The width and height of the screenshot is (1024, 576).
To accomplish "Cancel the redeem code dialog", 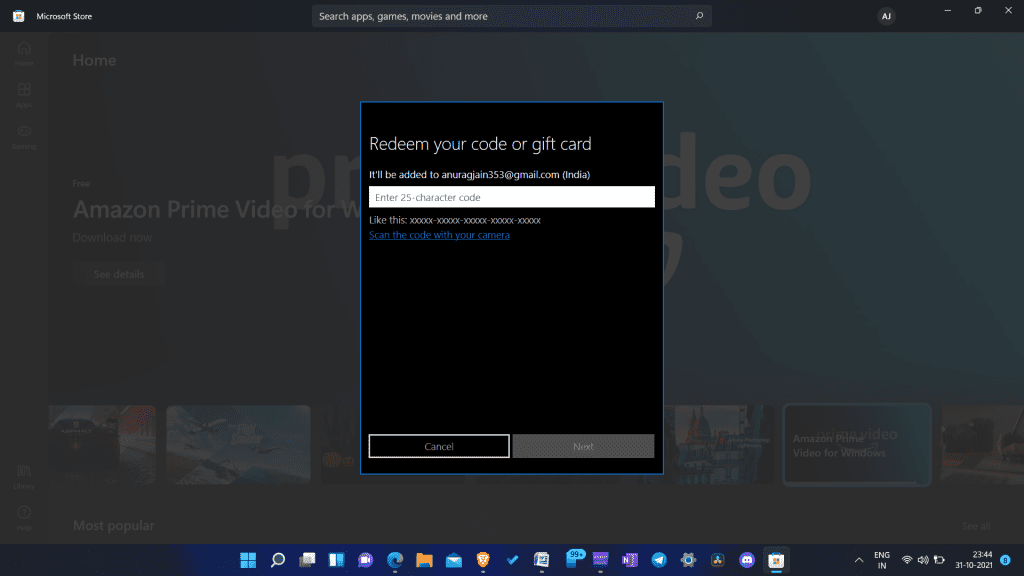I will 438,445.
